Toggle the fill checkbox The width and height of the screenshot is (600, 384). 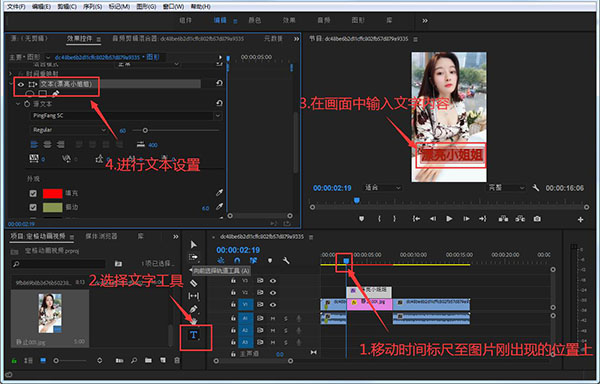33,194
